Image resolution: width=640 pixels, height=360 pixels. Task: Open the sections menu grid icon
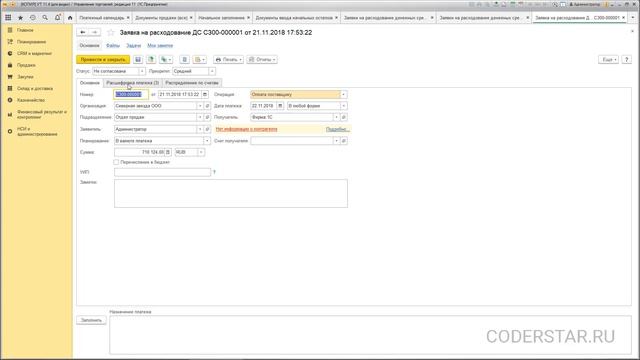coord(8,18)
